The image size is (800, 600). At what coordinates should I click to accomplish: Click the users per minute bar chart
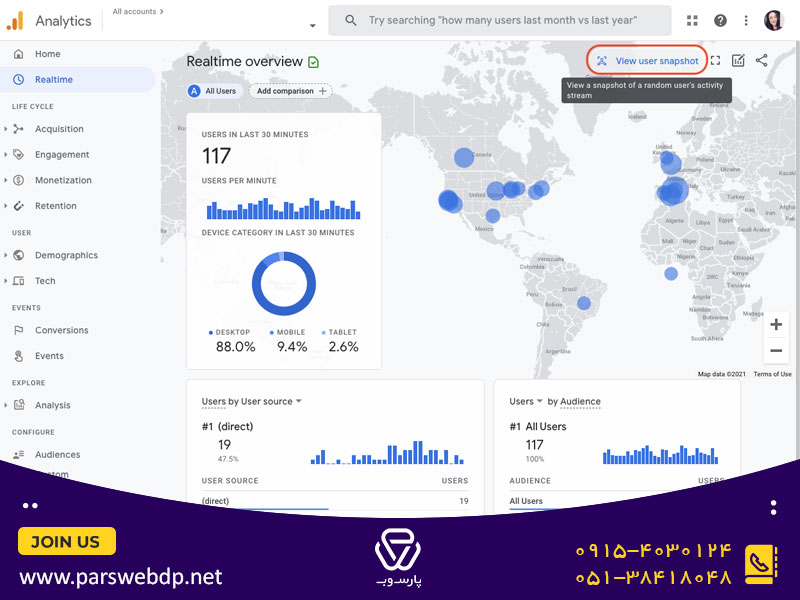tap(283, 209)
